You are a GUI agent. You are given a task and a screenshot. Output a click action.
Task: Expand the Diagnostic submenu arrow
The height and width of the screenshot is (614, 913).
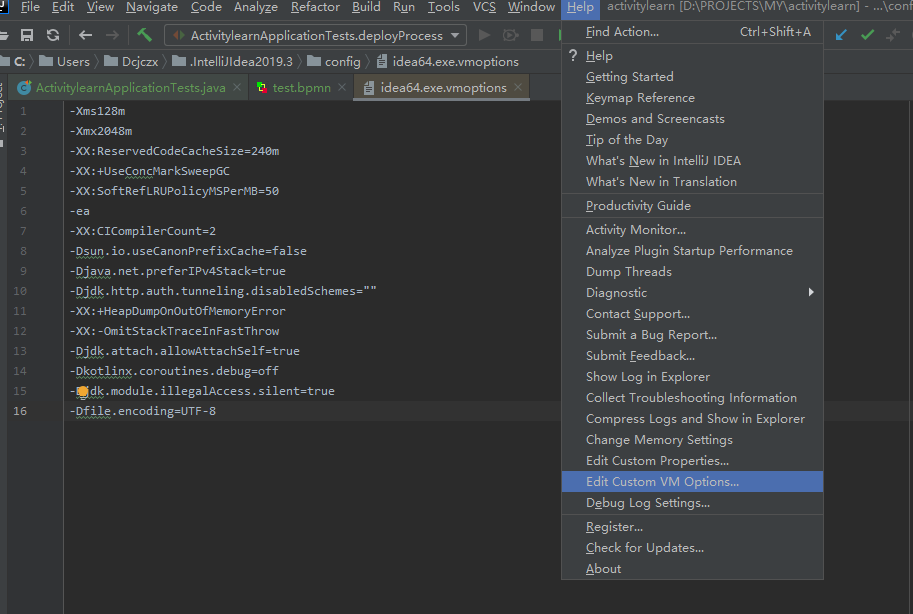[x=811, y=292]
